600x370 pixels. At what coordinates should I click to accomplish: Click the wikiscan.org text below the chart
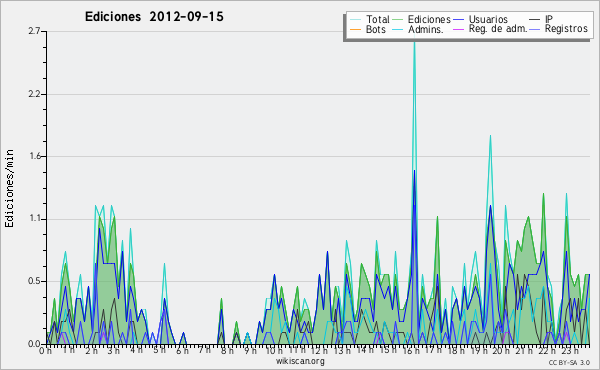click(x=300, y=361)
